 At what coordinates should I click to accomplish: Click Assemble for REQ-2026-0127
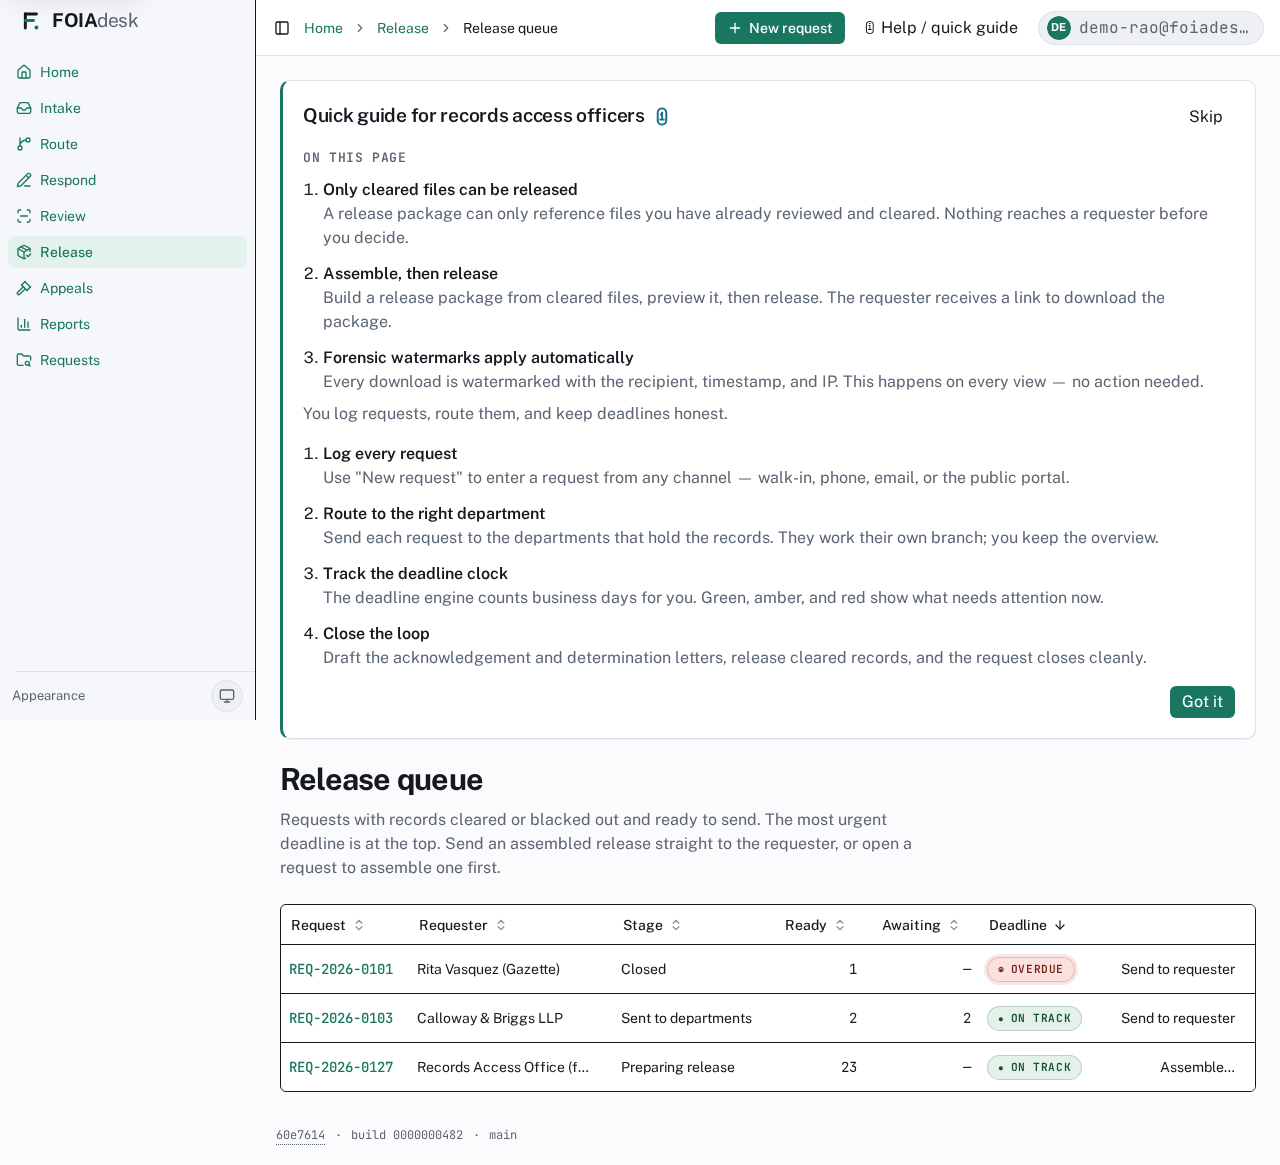click(1197, 1067)
